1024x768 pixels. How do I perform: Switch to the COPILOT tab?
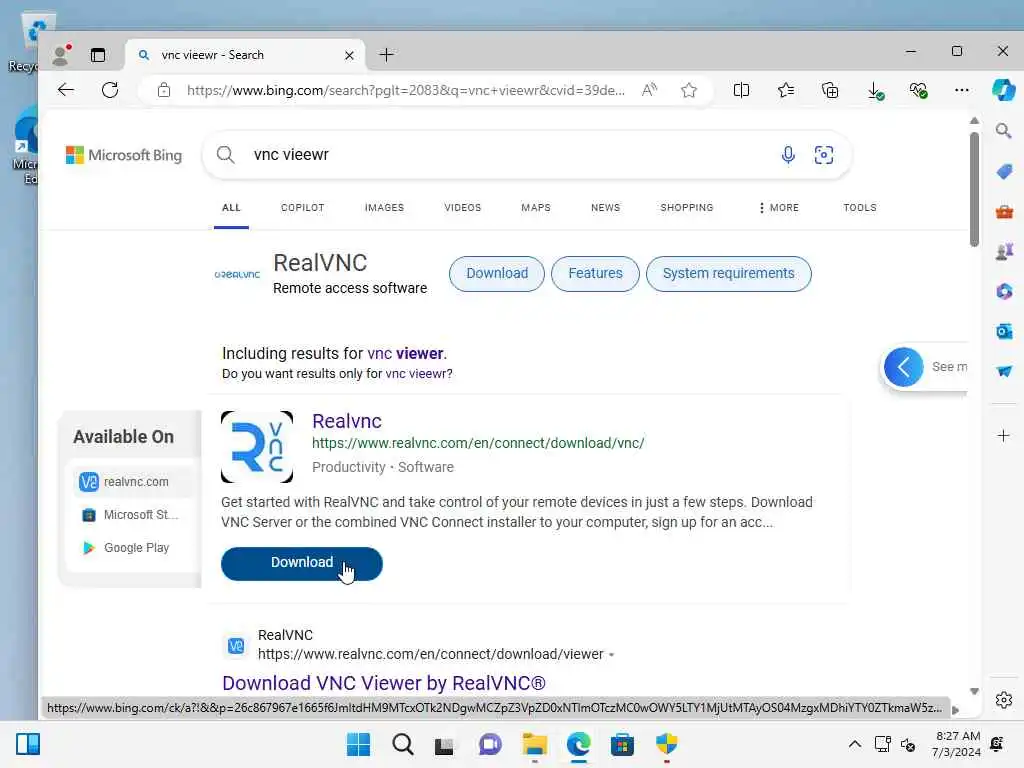(302, 208)
